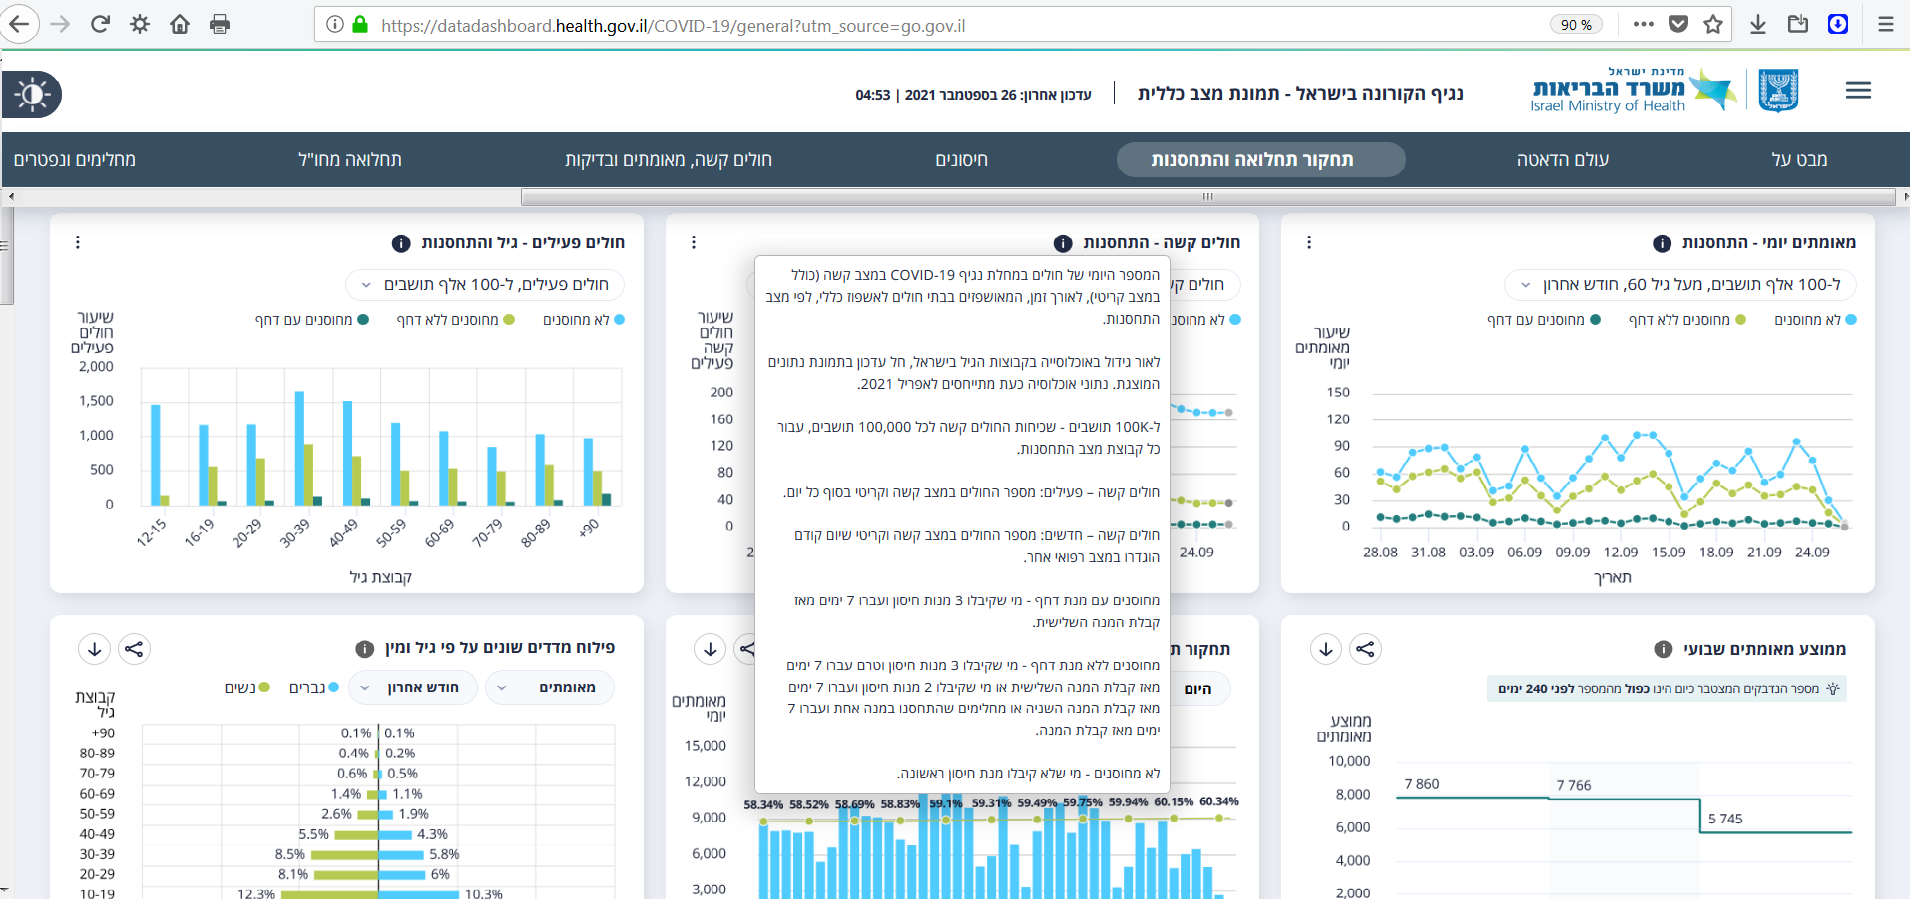Go back with the browser back arrow
This screenshot has height=899, width=1923.
tap(19, 24)
